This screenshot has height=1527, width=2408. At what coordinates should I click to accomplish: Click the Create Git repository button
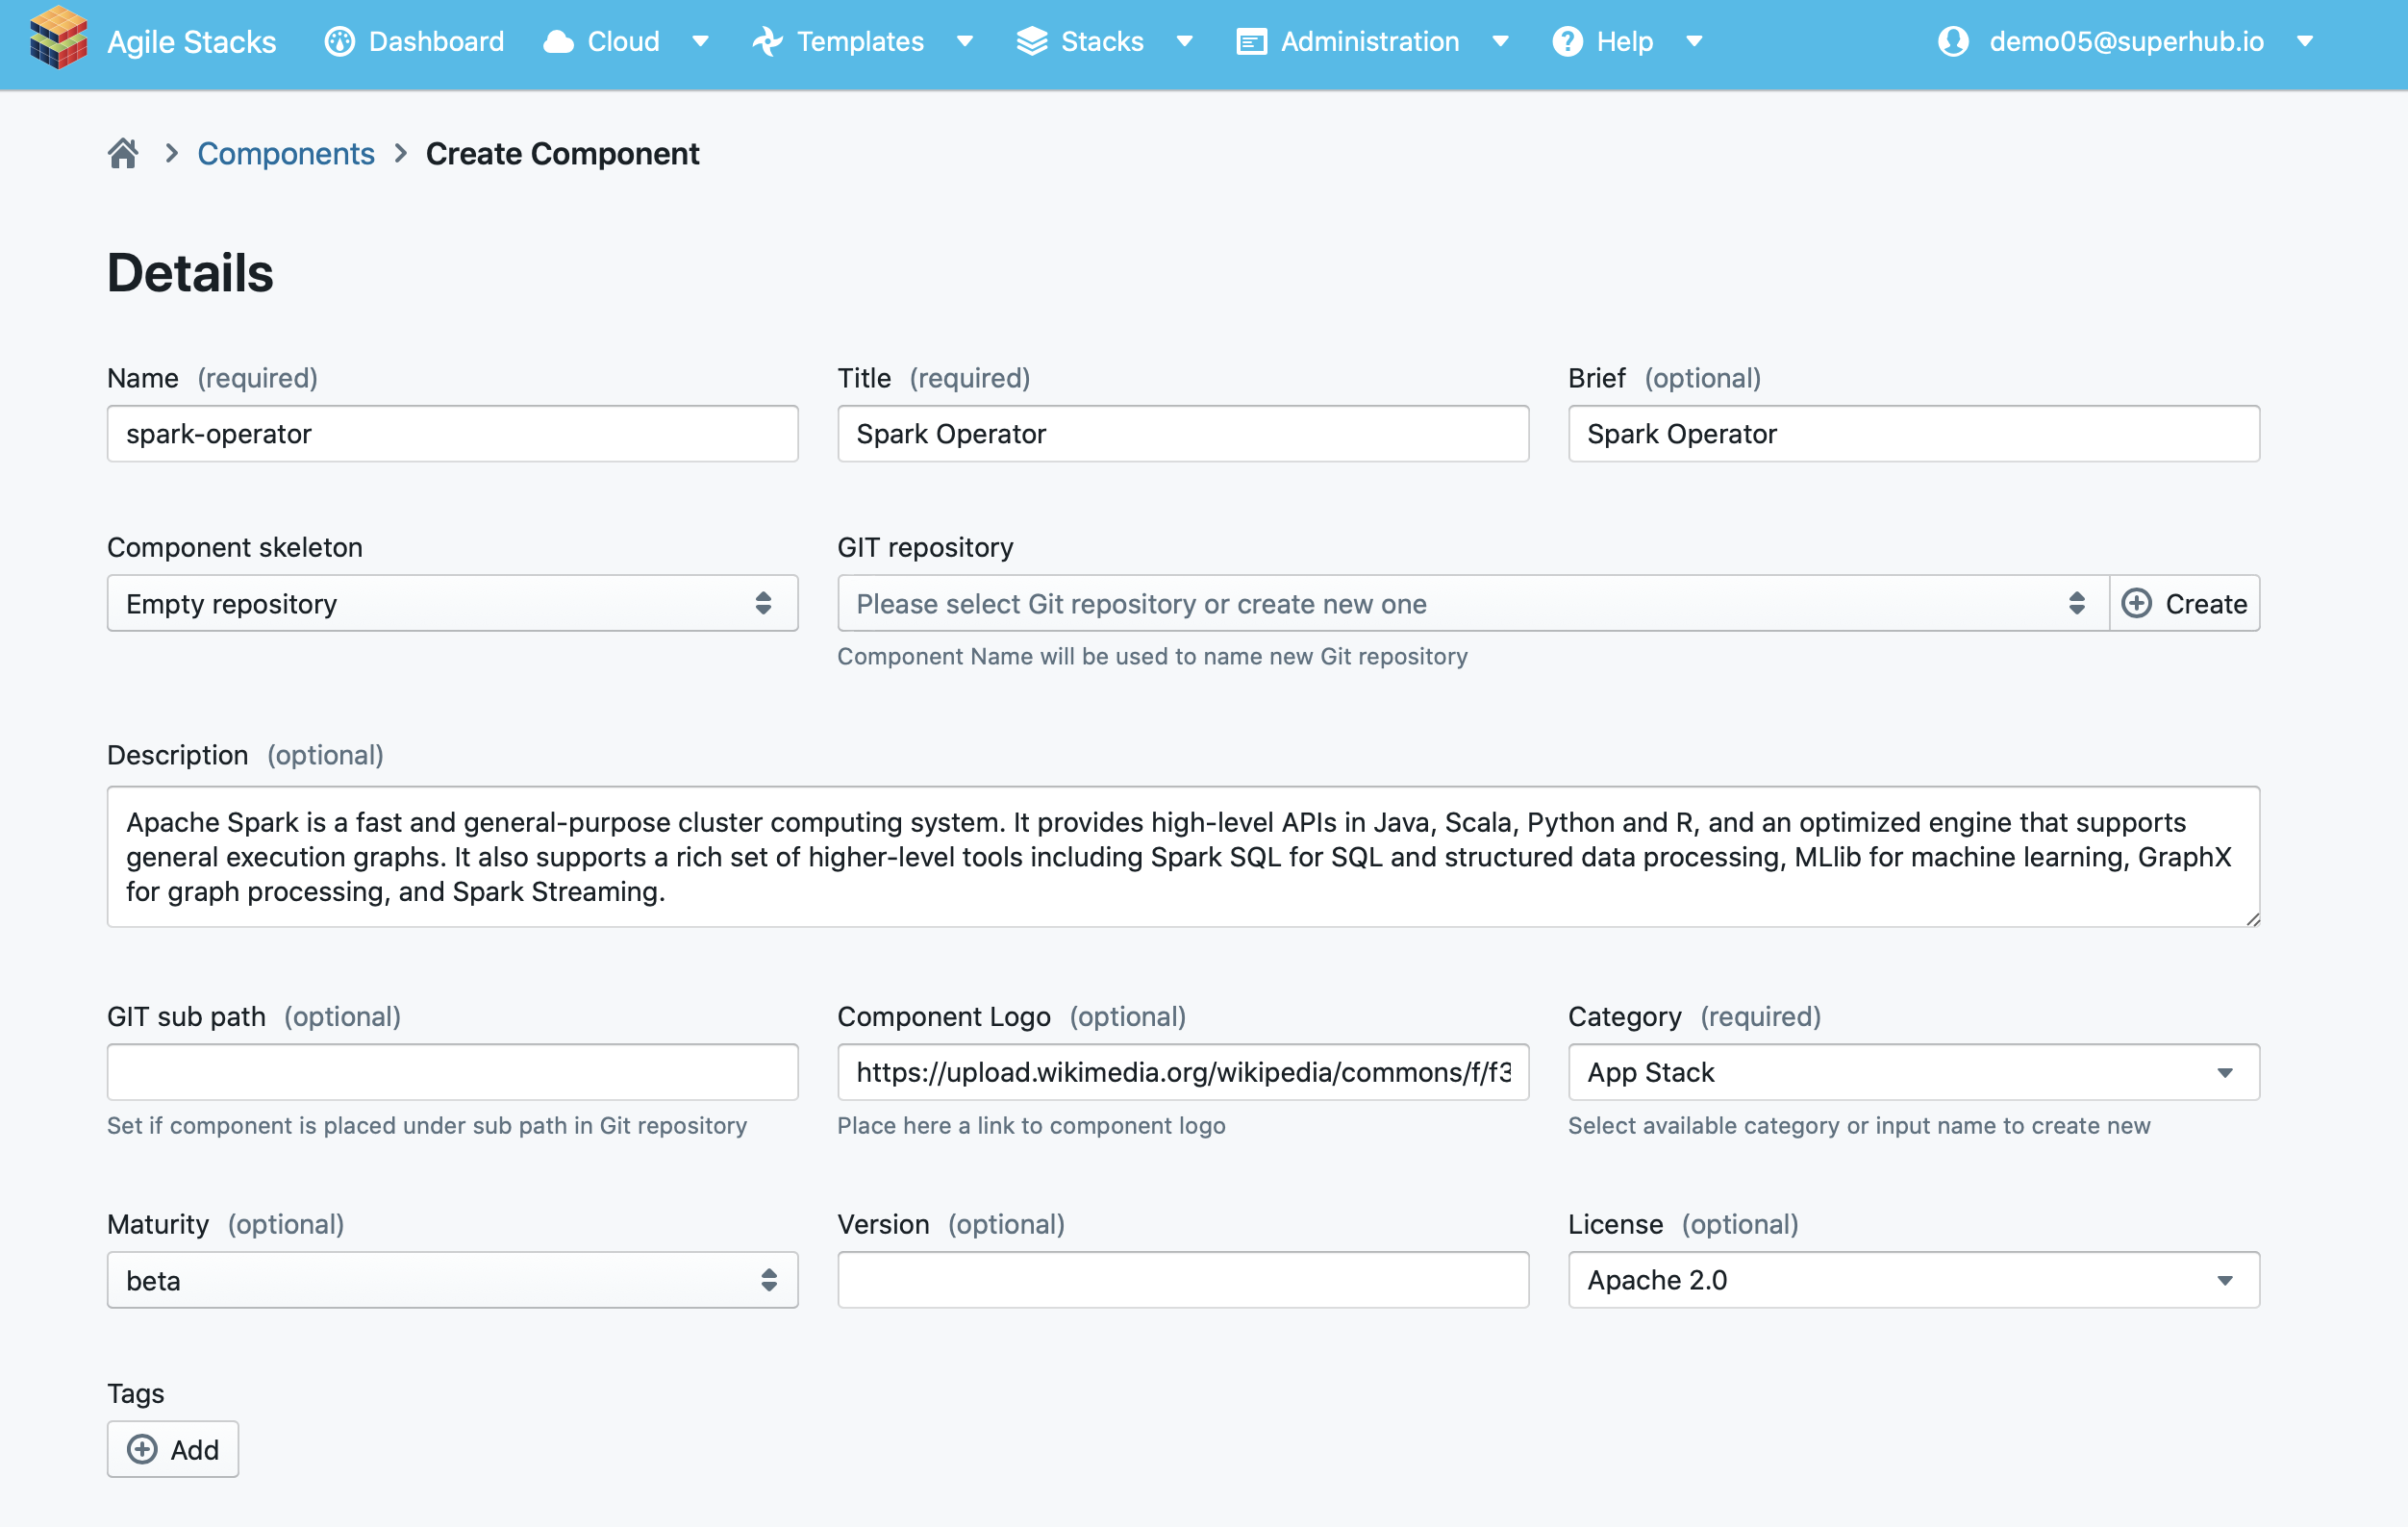(x=2184, y=603)
